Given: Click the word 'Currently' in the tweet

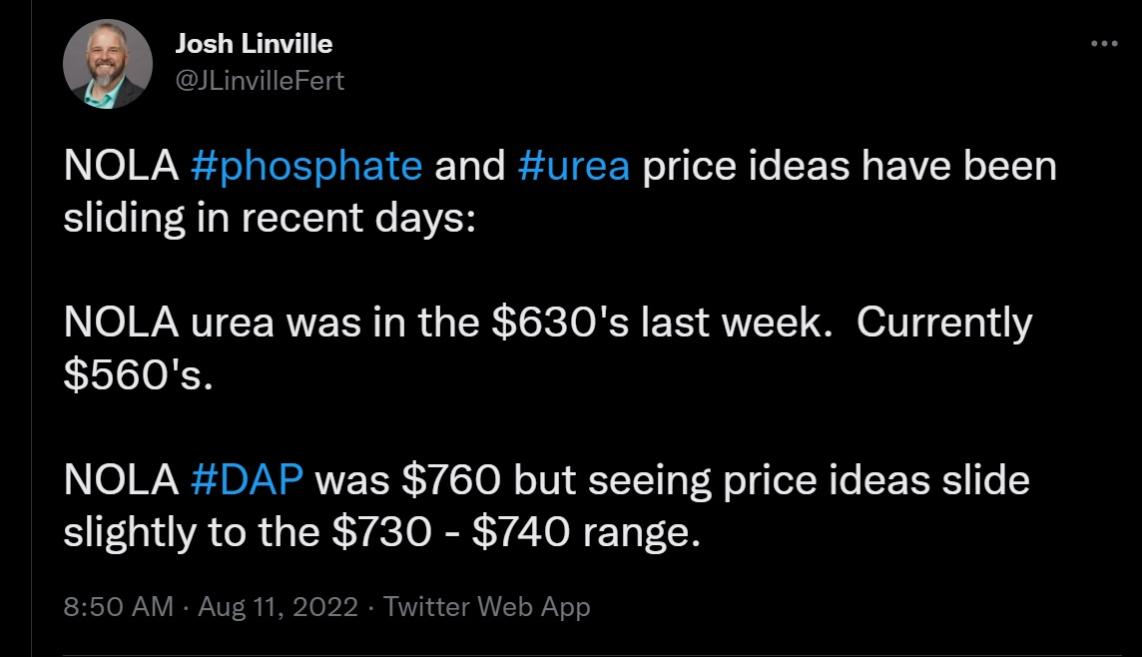Looking at the screenshot, I should (944, 323).
